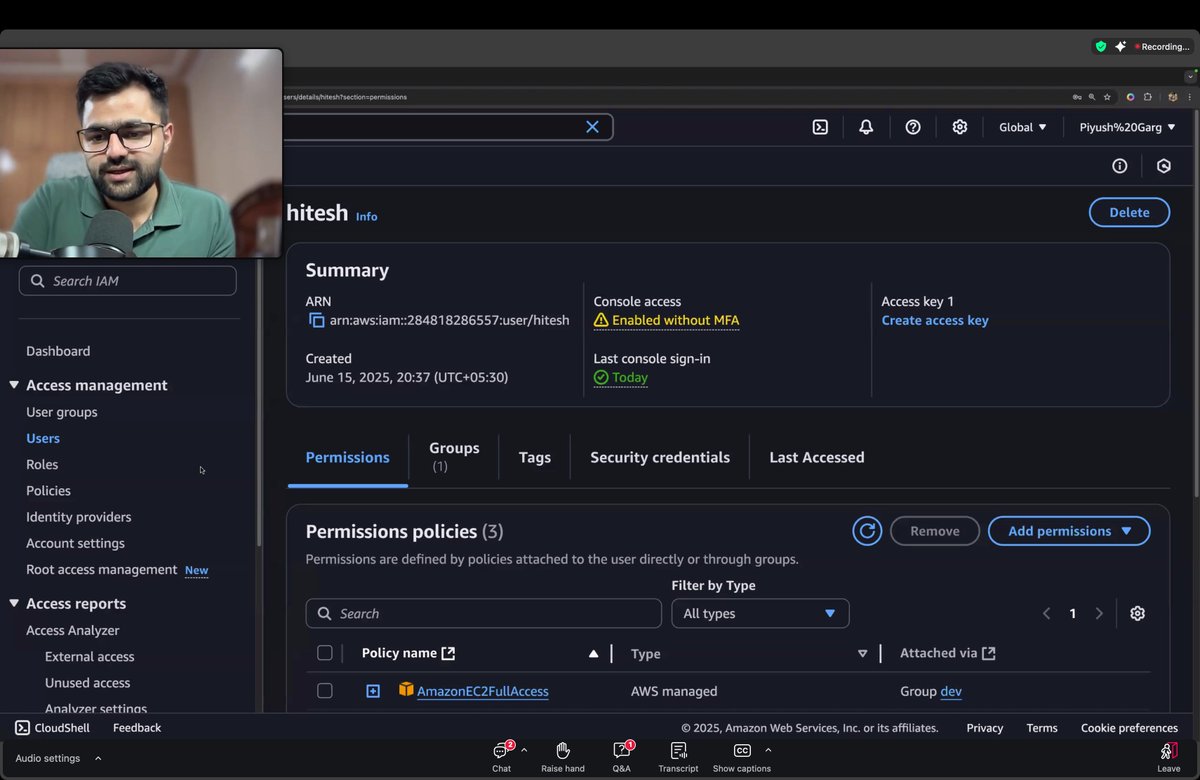
Task: Open Audio settings in meeting bar
Action: point(47,758)
